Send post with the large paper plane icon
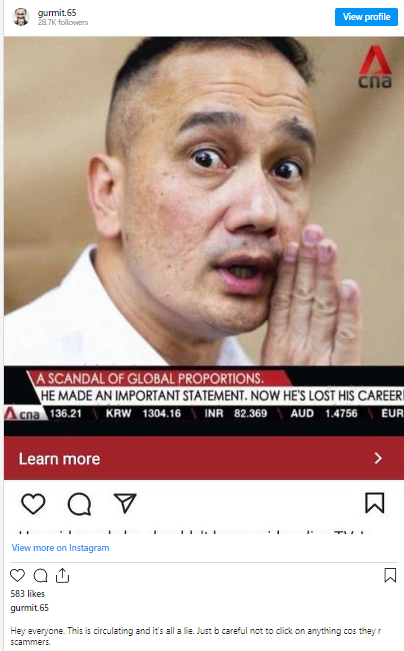This screenshot has height=651, width=404. 125,503
